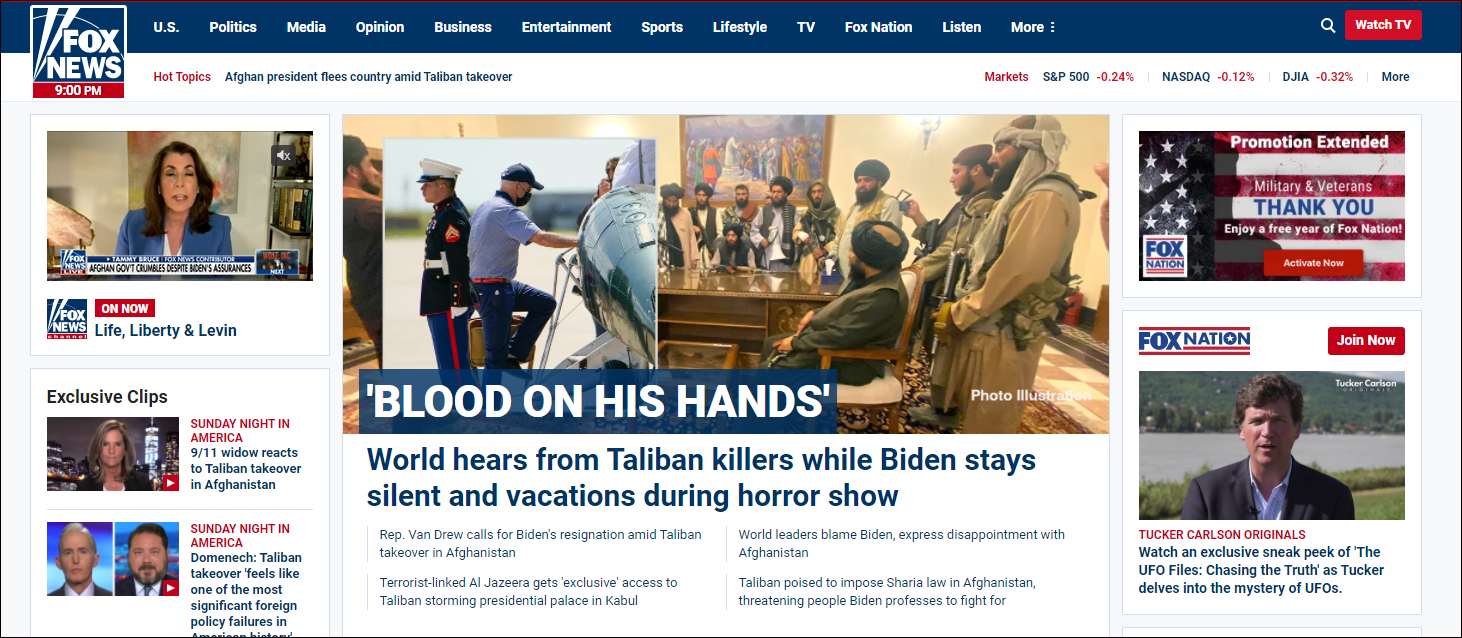Click the Fox Nation logo in sidebar
This screenshot has width=1462, height=638.
tap(1194, 341)
